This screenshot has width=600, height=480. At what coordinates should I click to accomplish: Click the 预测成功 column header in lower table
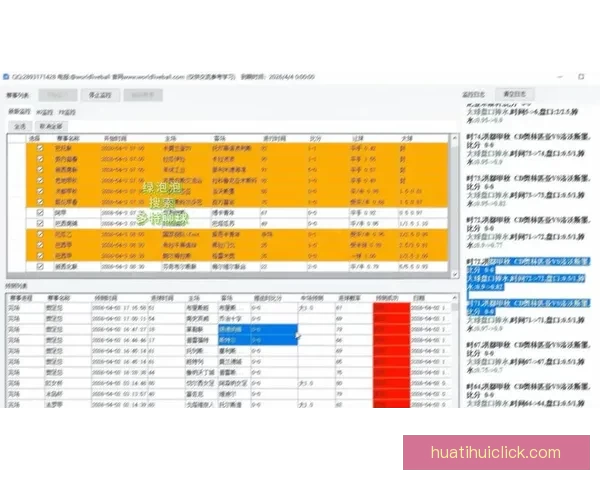[x=387, y=298]
